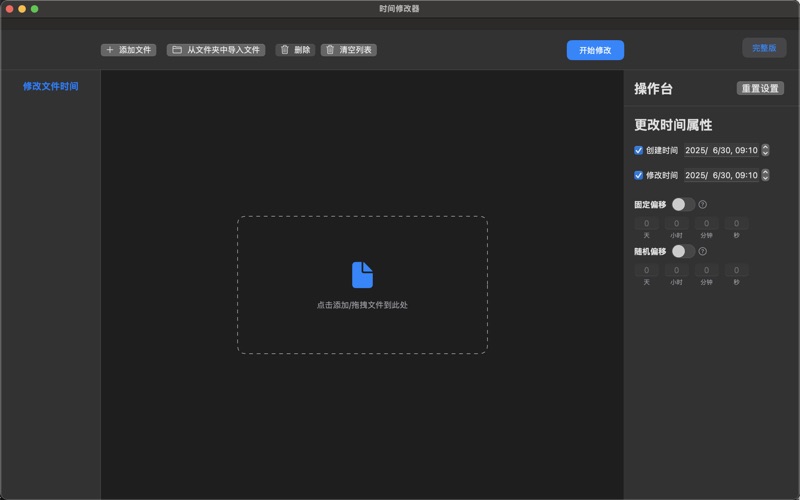This screenshot has height=500, width=800.
Task: Click the folder icon for 从文件夹中导入文件
Action: 177,50
